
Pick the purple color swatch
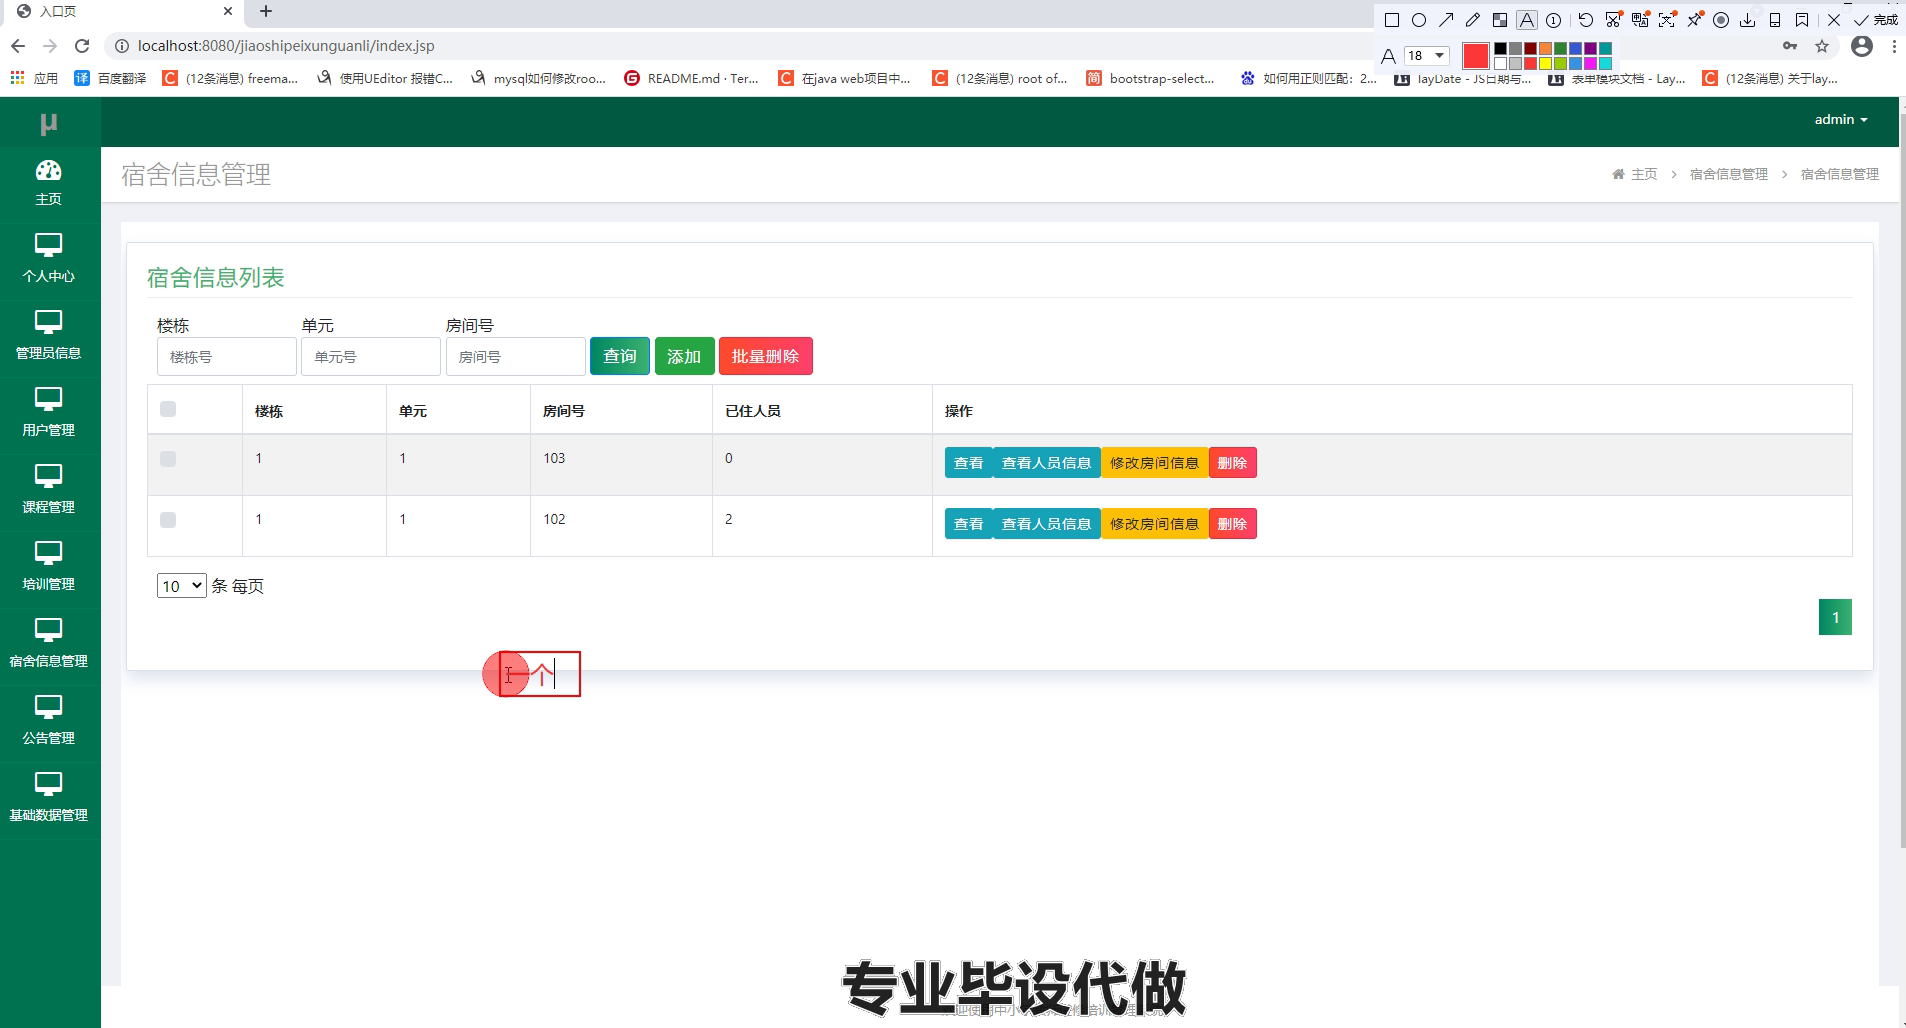[1590, 48]
